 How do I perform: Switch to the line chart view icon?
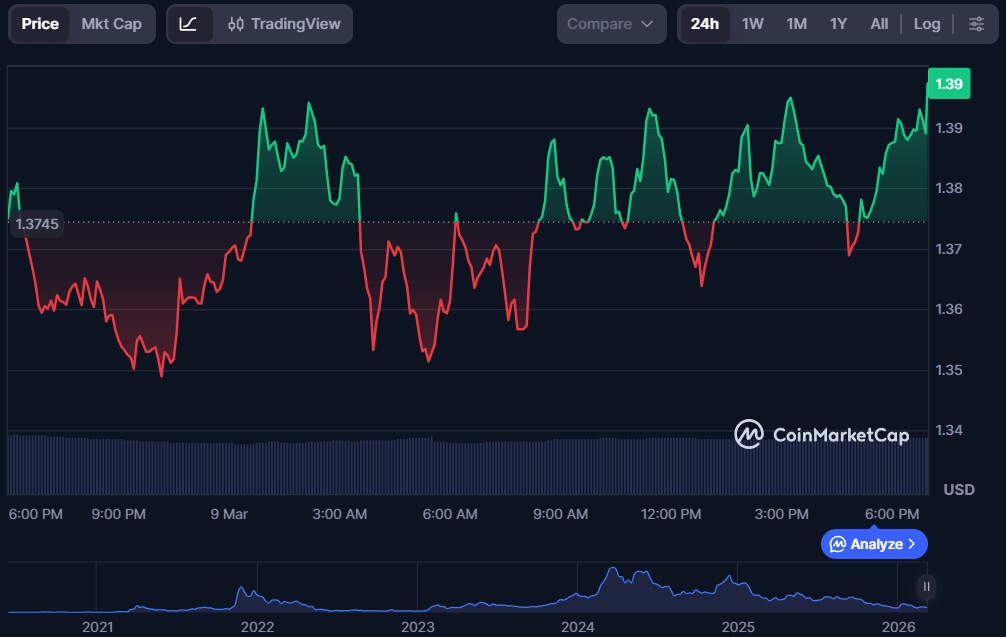(188, 24)
